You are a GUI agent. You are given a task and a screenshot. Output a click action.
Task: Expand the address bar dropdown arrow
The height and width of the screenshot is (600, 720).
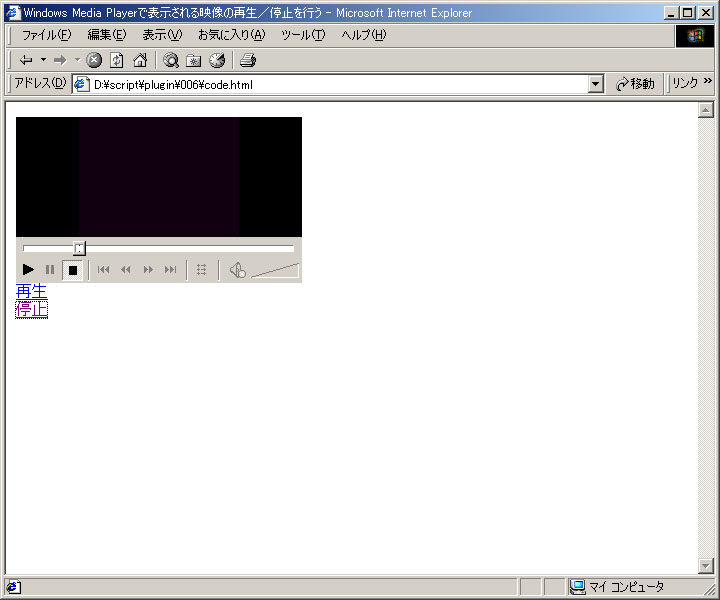(596, 84)
